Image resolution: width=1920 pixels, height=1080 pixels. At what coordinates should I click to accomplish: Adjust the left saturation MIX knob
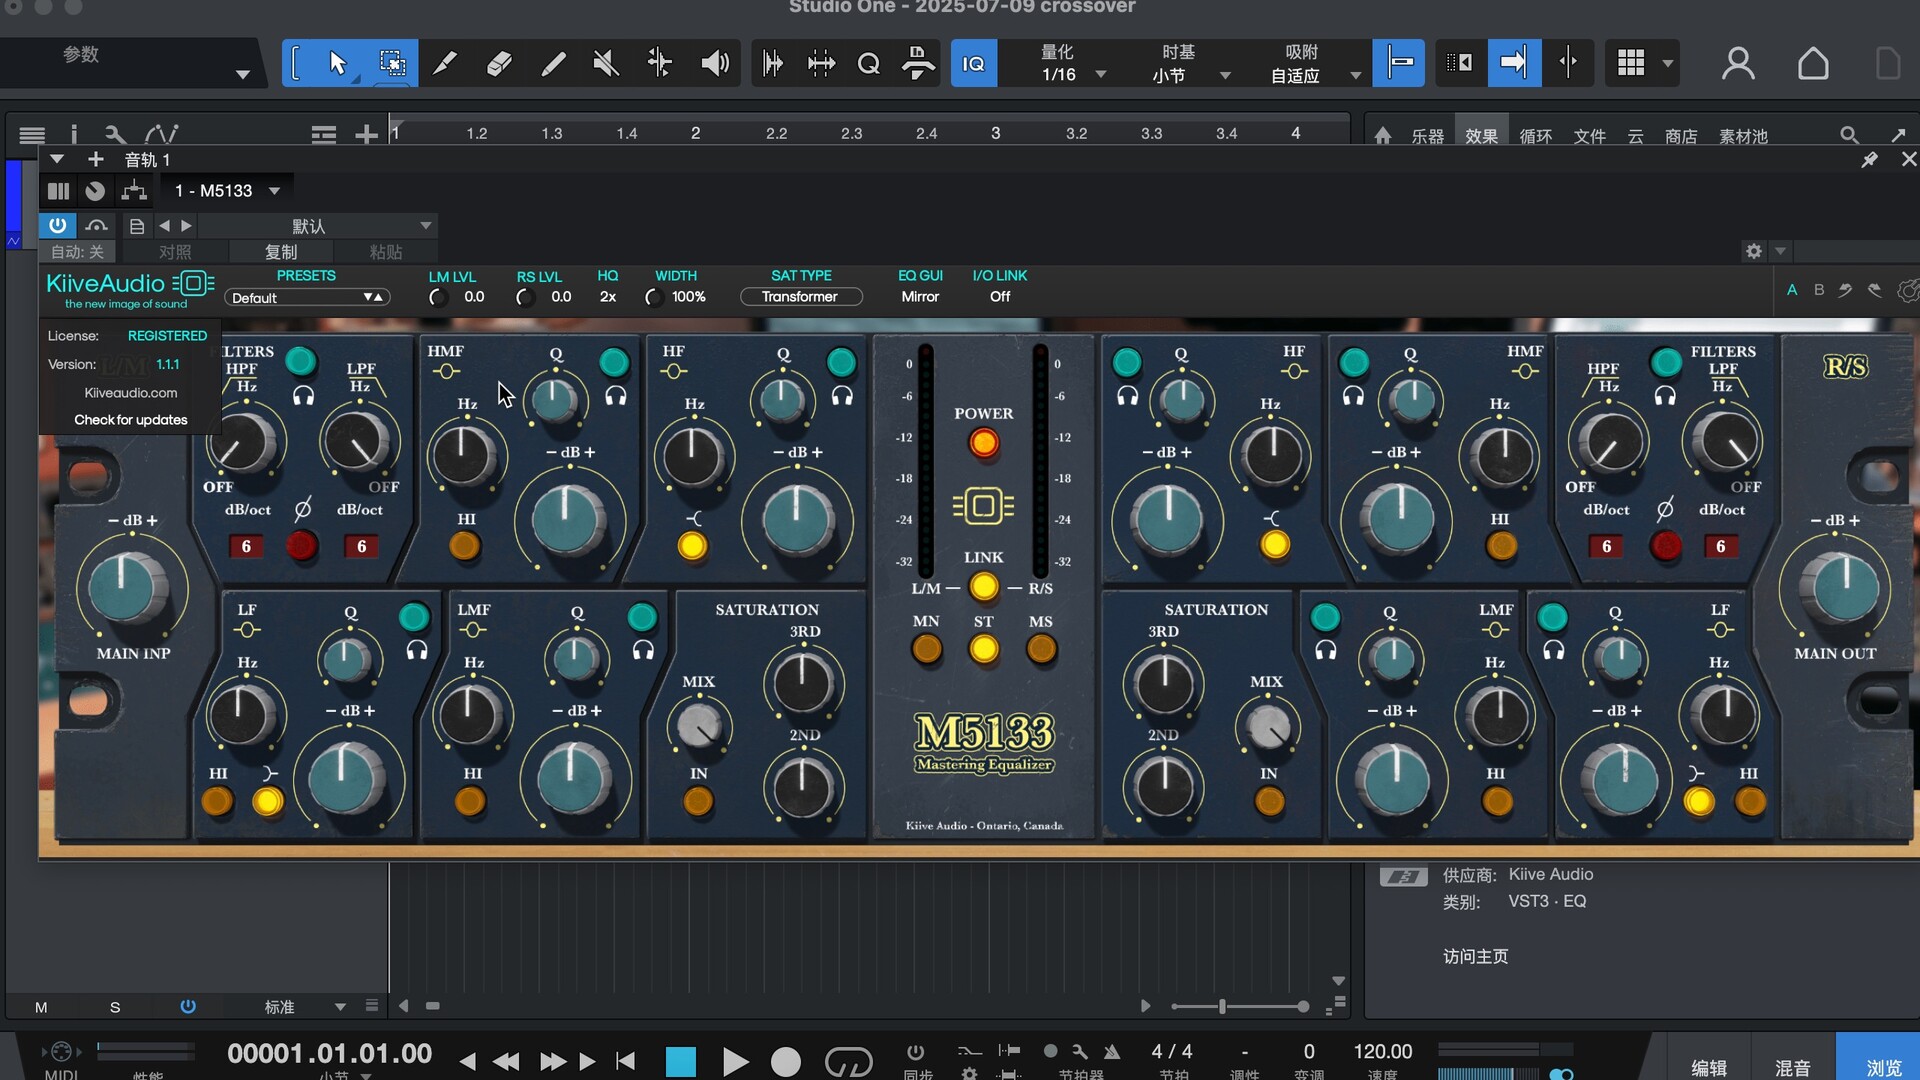(x=699, y=726)
